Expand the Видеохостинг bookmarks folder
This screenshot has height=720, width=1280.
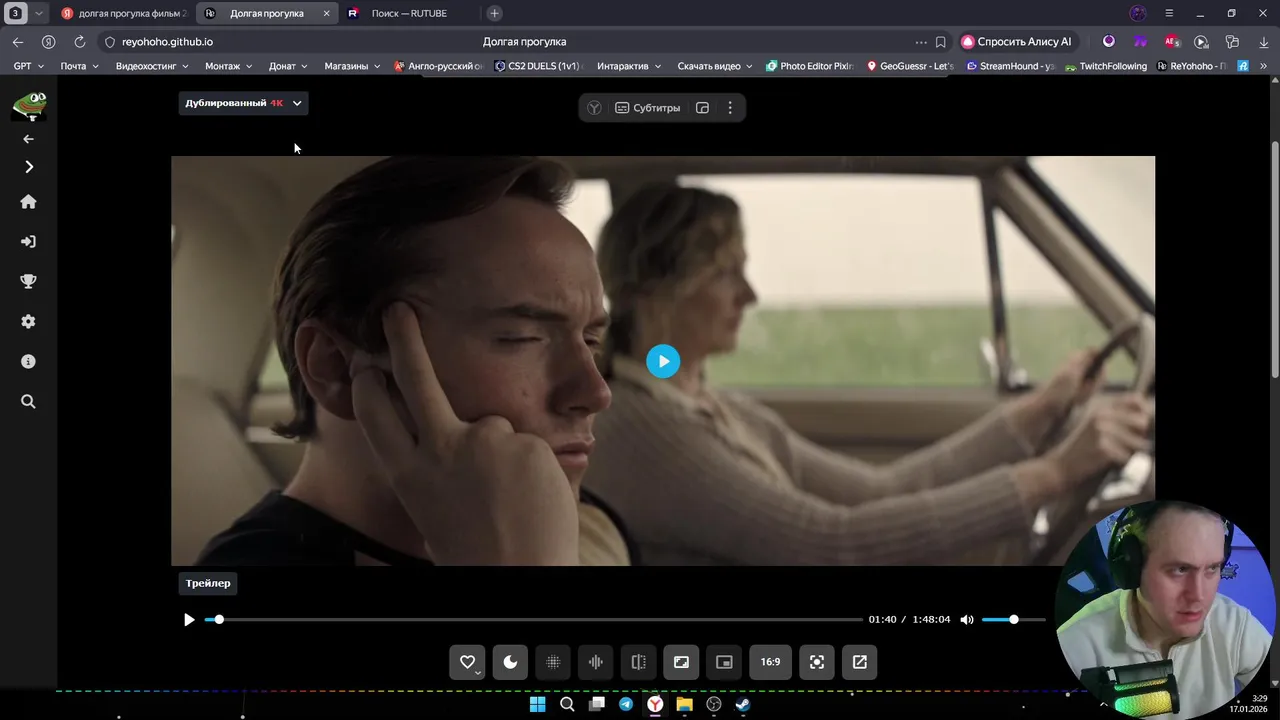[152, 66]
